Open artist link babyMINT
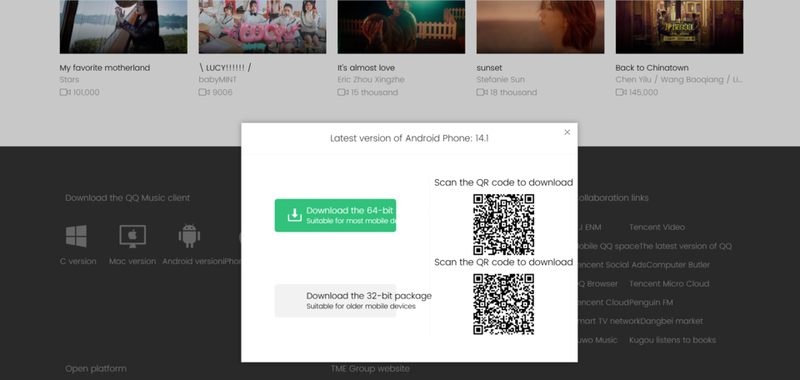Screen dimensions: 800x380 (217, 80)
